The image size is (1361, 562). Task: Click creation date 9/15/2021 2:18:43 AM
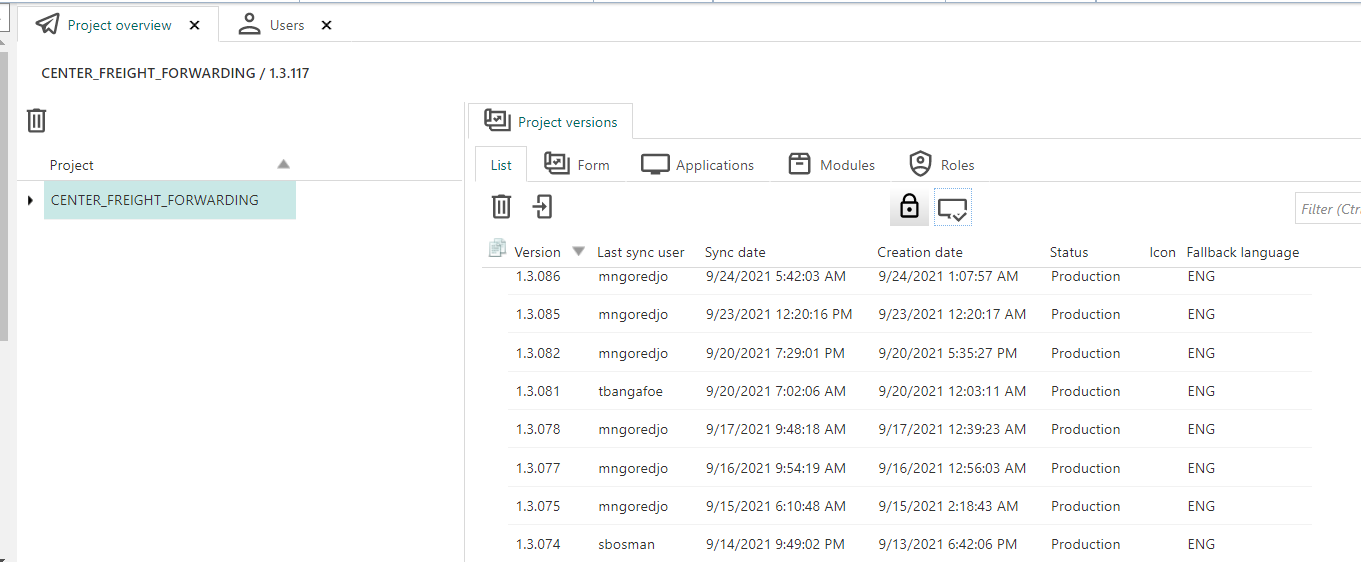coord(948,506)
